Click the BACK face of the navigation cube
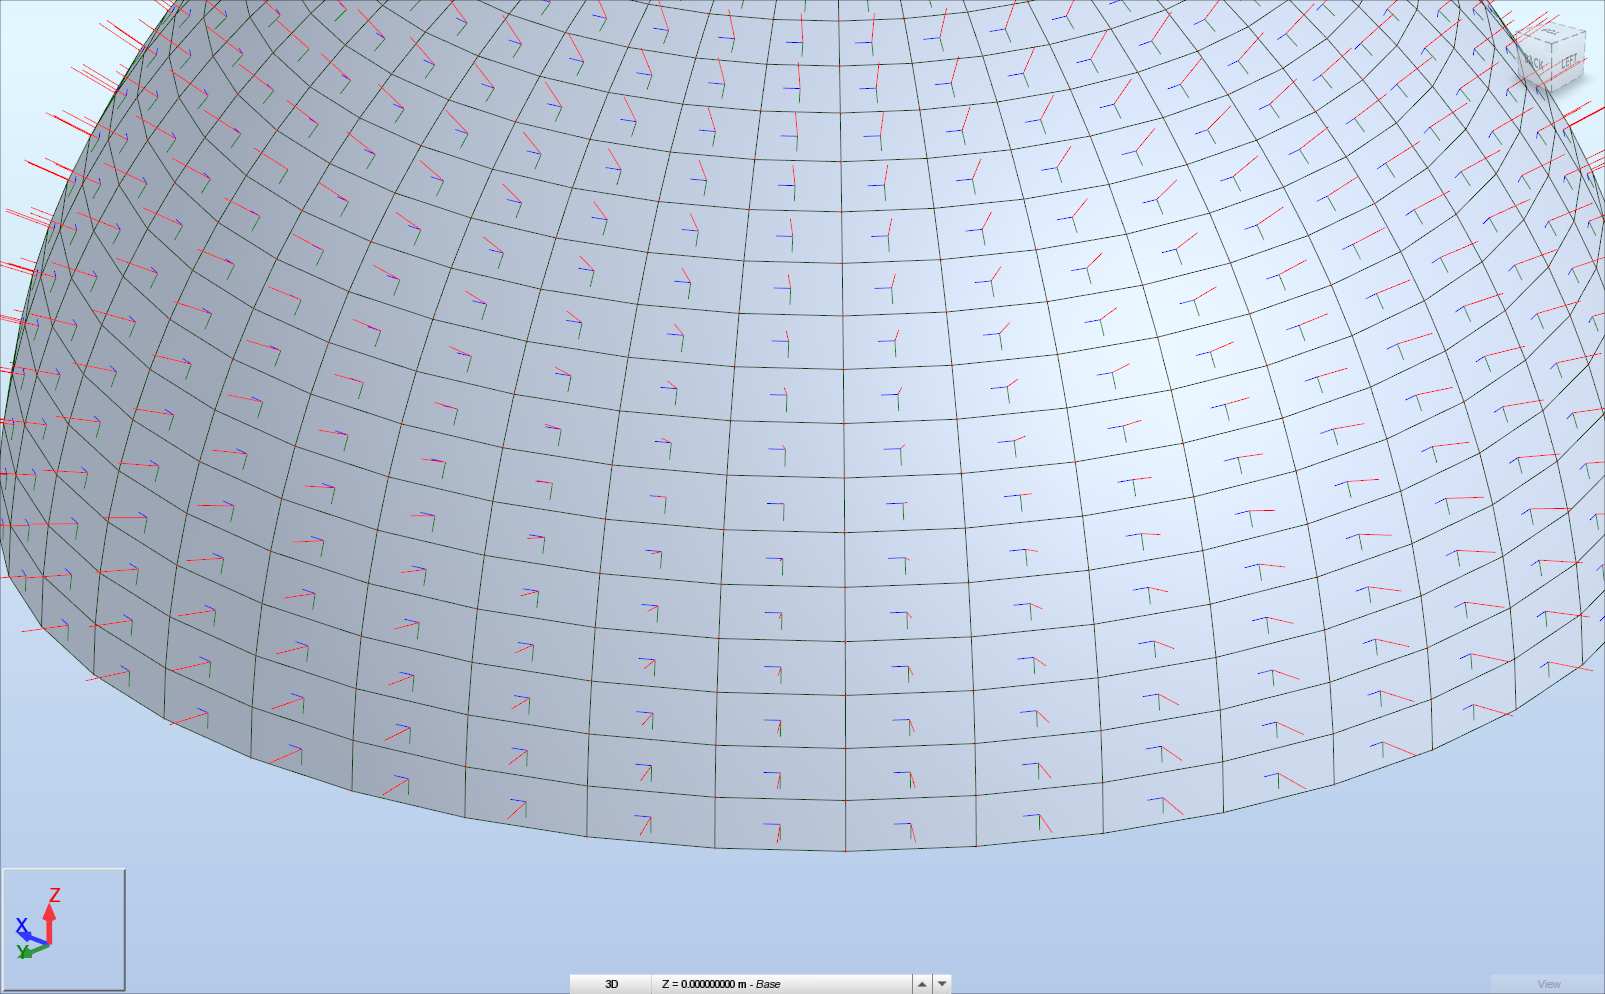 pyautogui.click(x=1534, y=62)
